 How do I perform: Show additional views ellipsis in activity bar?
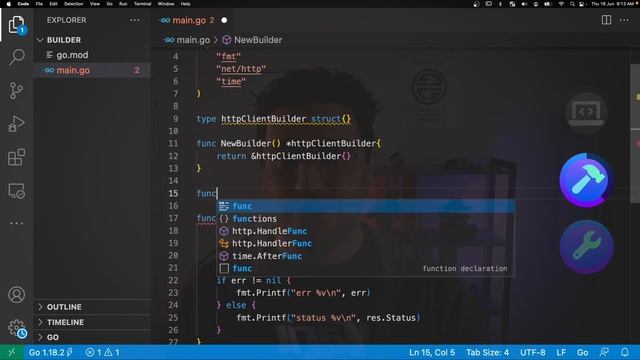[x=16, y=223]
